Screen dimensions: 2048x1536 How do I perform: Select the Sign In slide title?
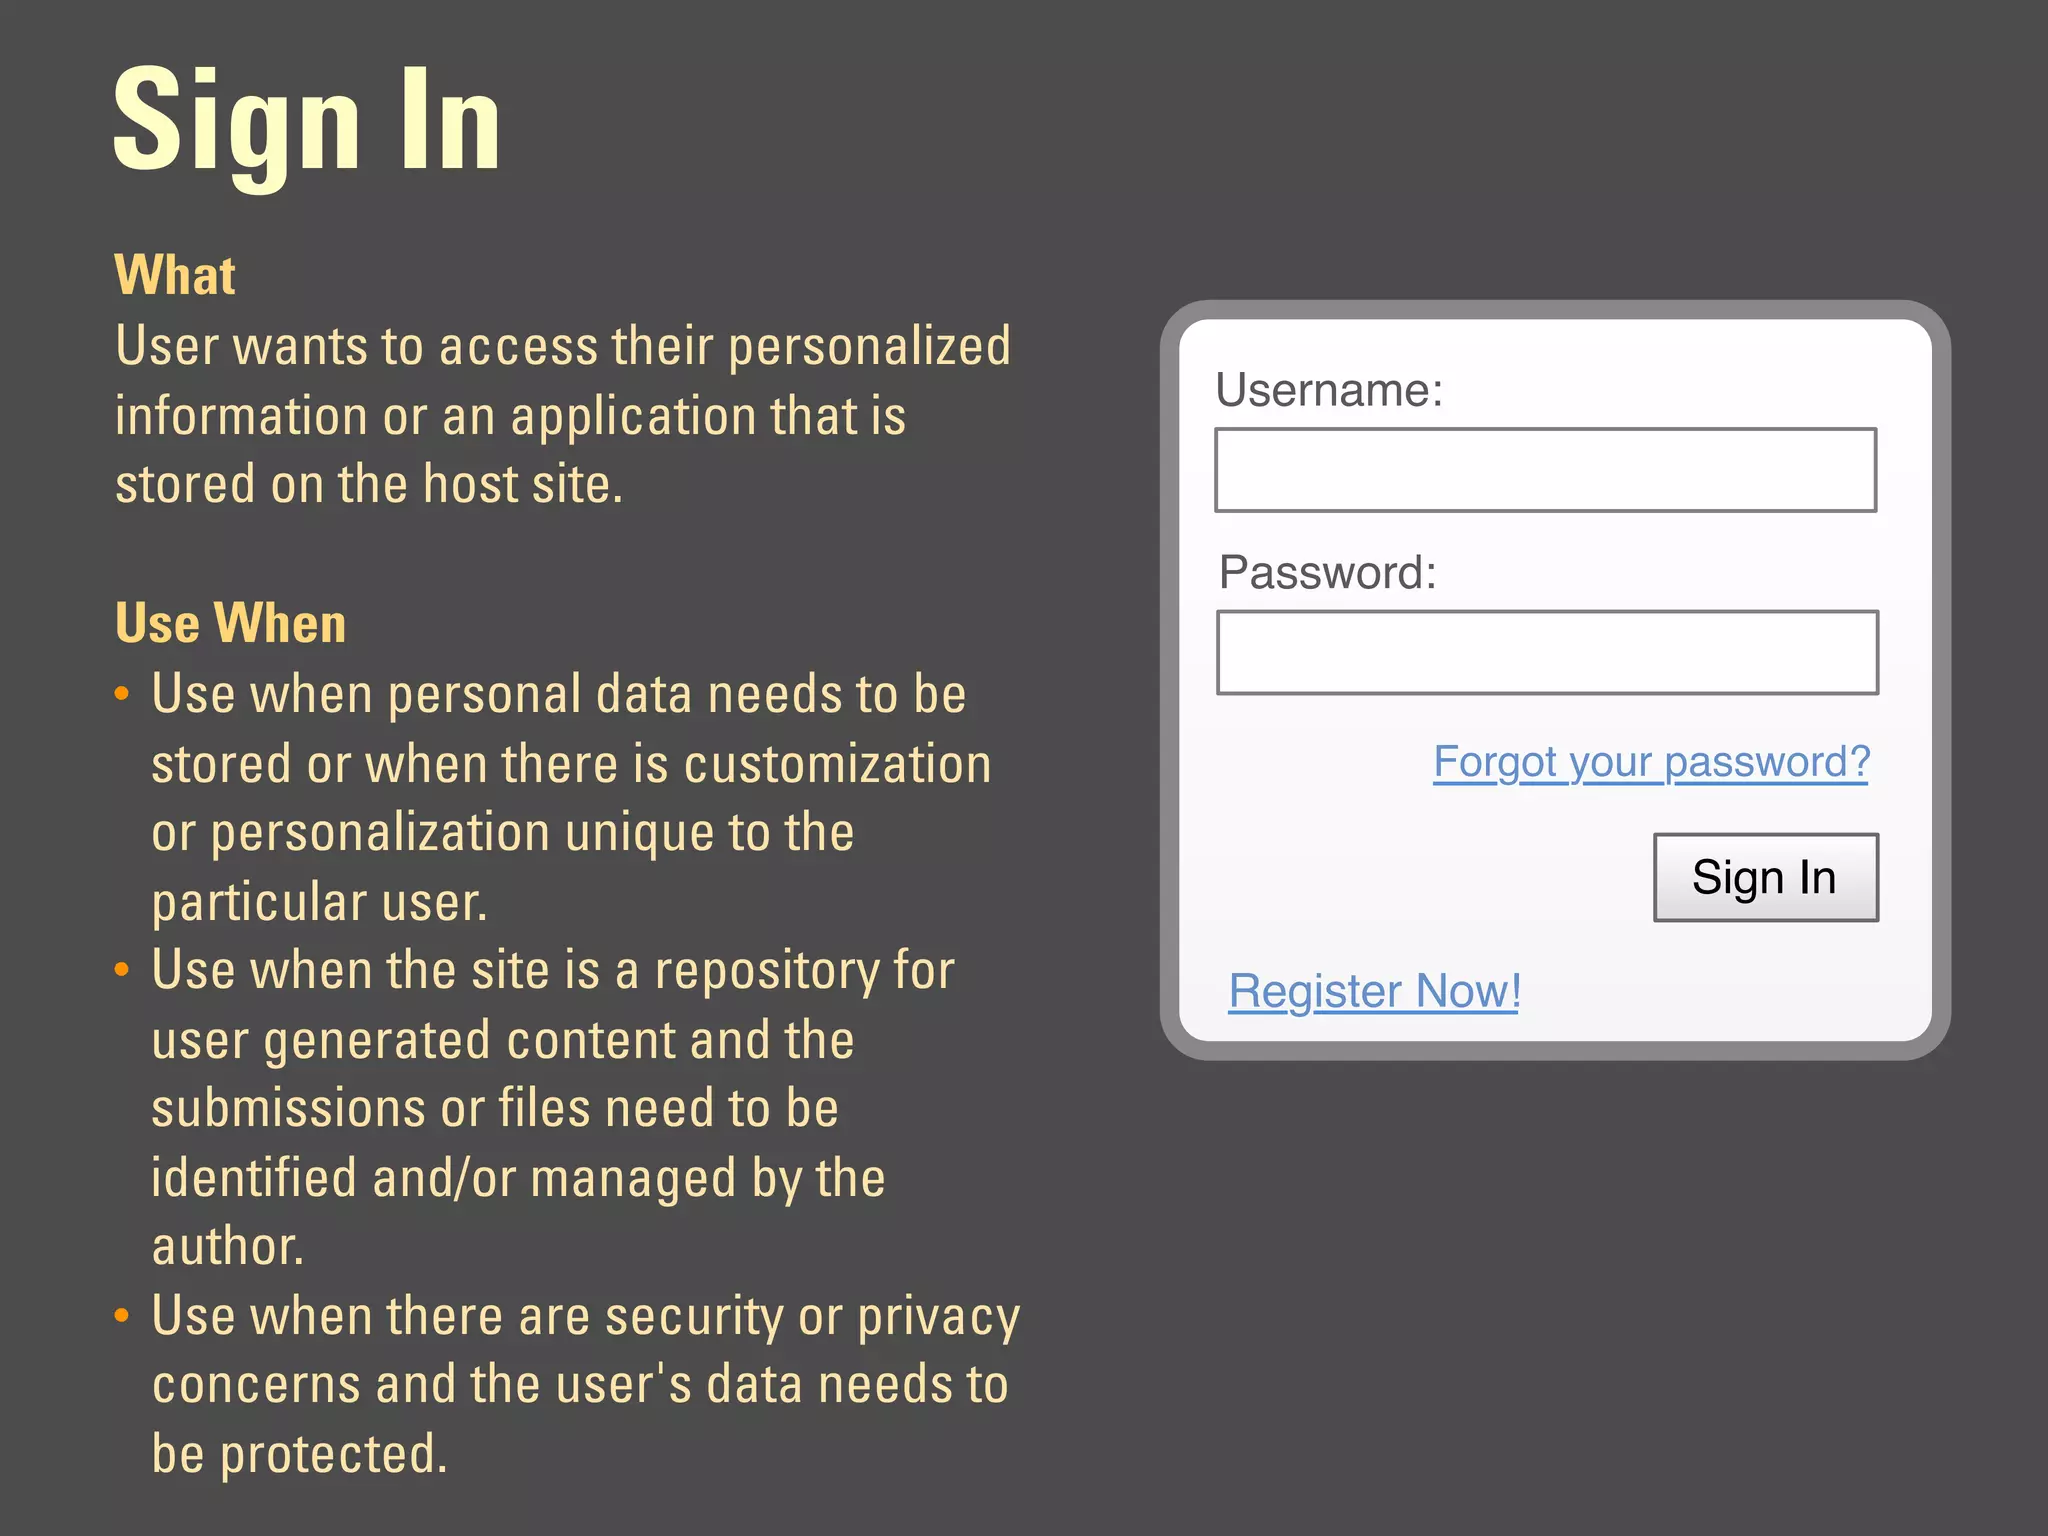coord(306,122)
